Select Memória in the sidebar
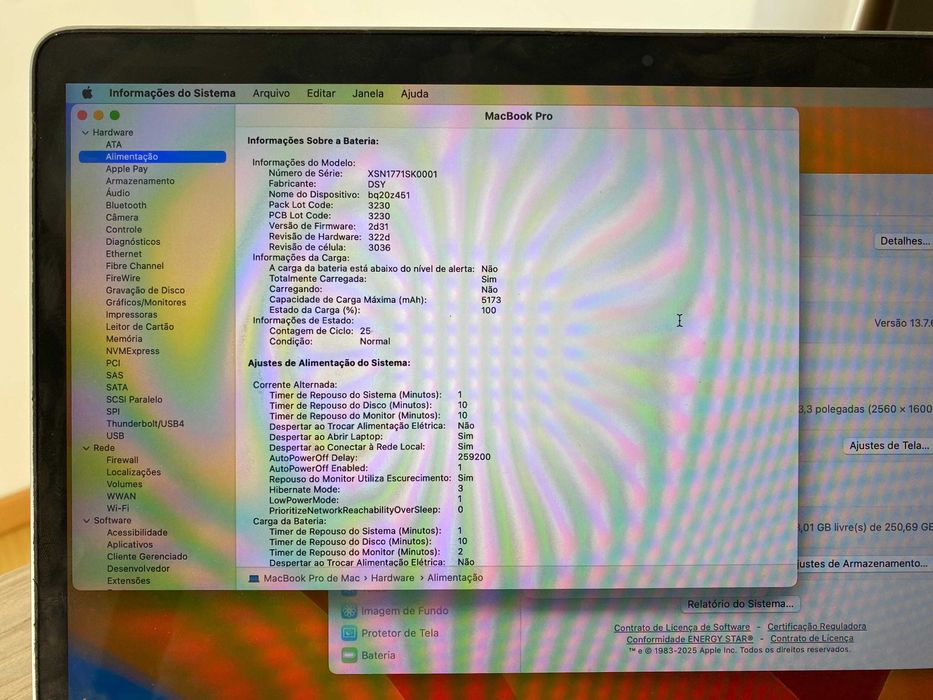This screenshot has height=700, width=933. (124, 339)
